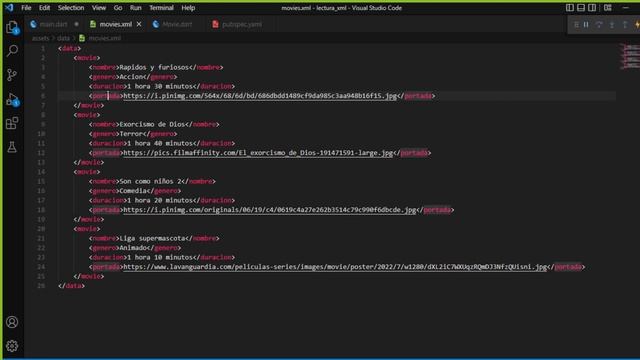The width and height of the screenshot is (640, 360).
Task: Click the text '1 hora 30 minutos'
Action: [159, 87]
